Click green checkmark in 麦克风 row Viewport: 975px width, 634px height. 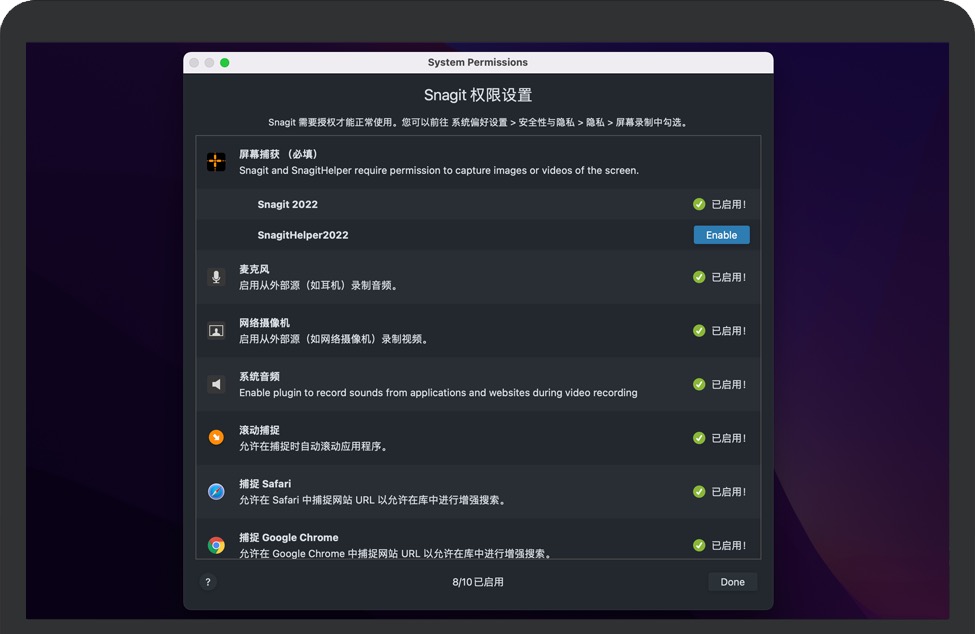point(699,277)
